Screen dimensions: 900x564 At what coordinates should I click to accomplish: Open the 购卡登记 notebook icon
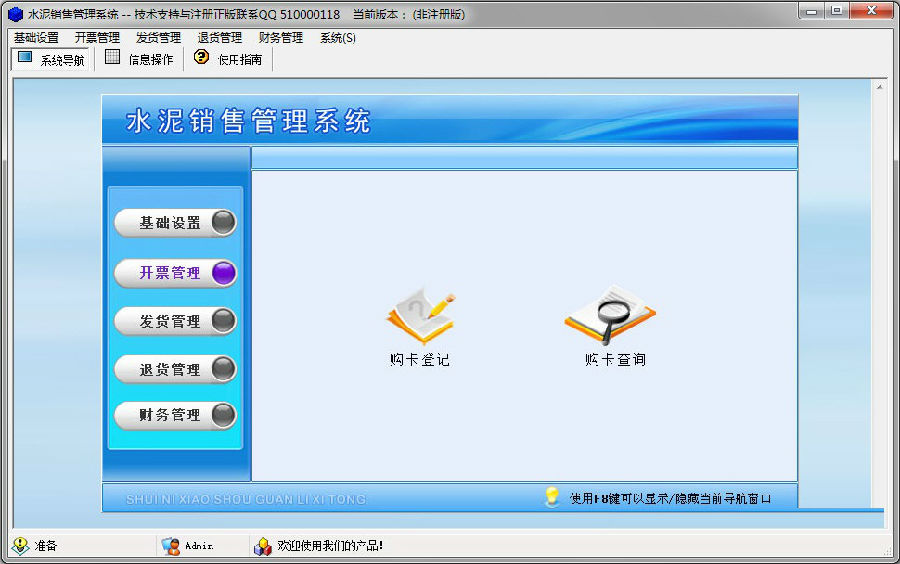(420, 317)
